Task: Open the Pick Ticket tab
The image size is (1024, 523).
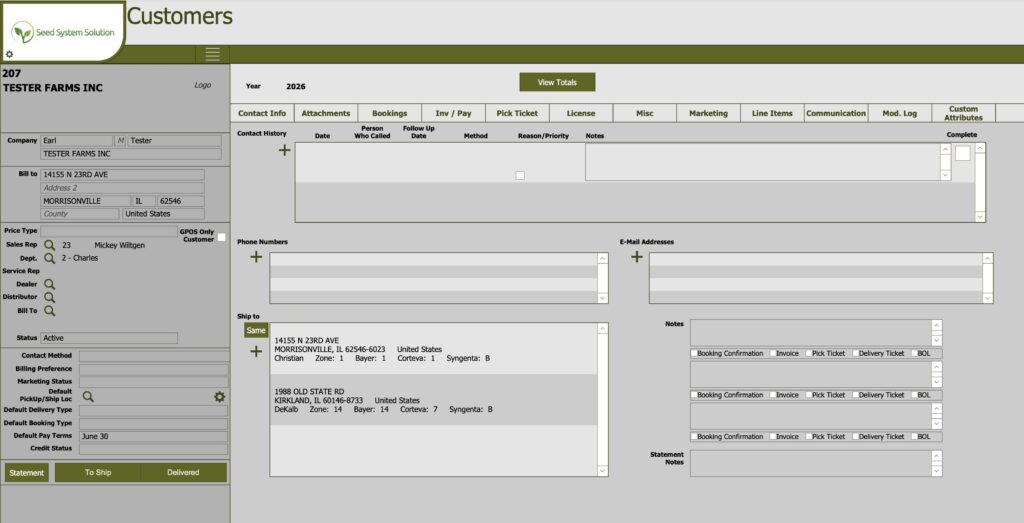Action: 517,113
